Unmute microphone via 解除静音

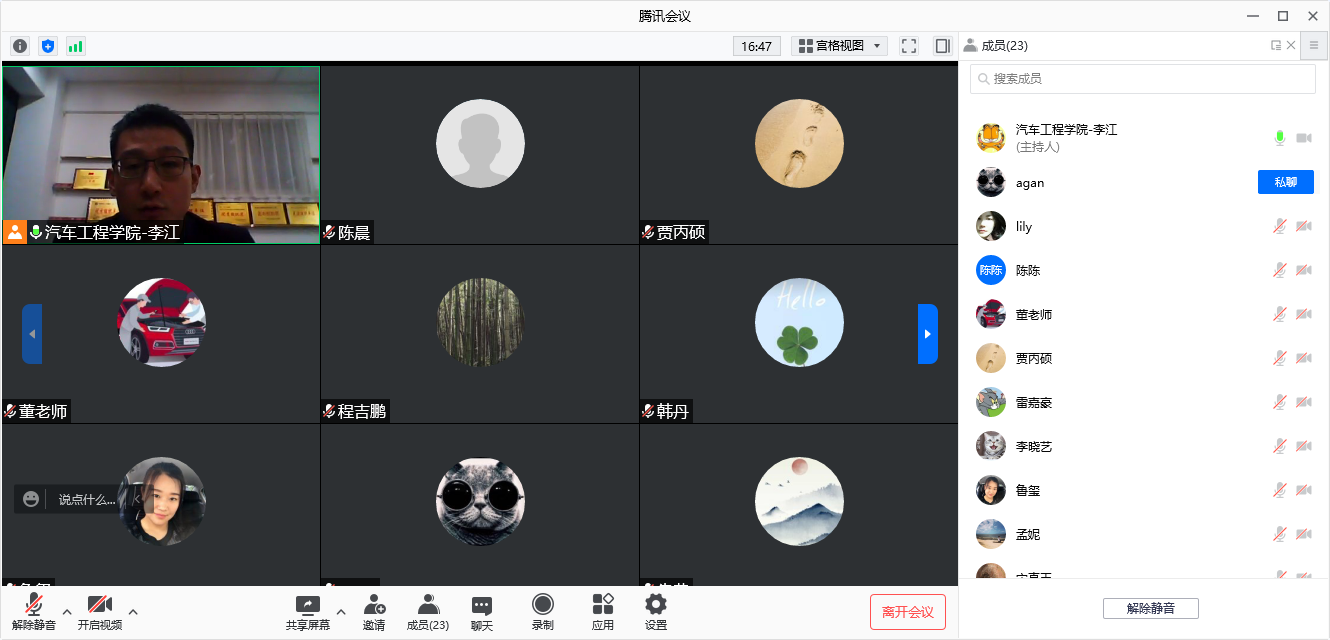tap(34, 612)
